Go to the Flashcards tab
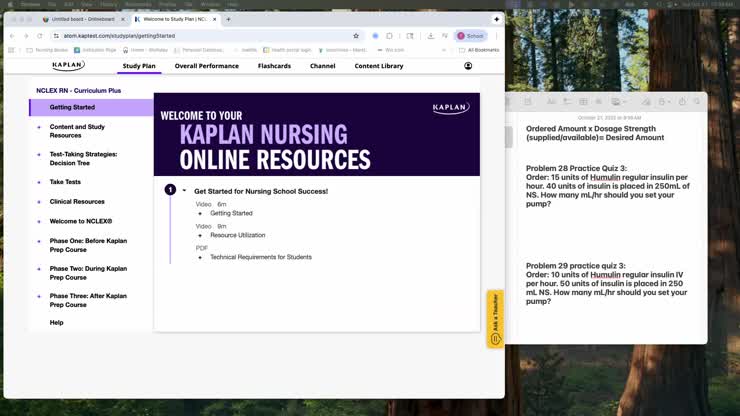This screenshot has height=416, width=740. [274, 66]
